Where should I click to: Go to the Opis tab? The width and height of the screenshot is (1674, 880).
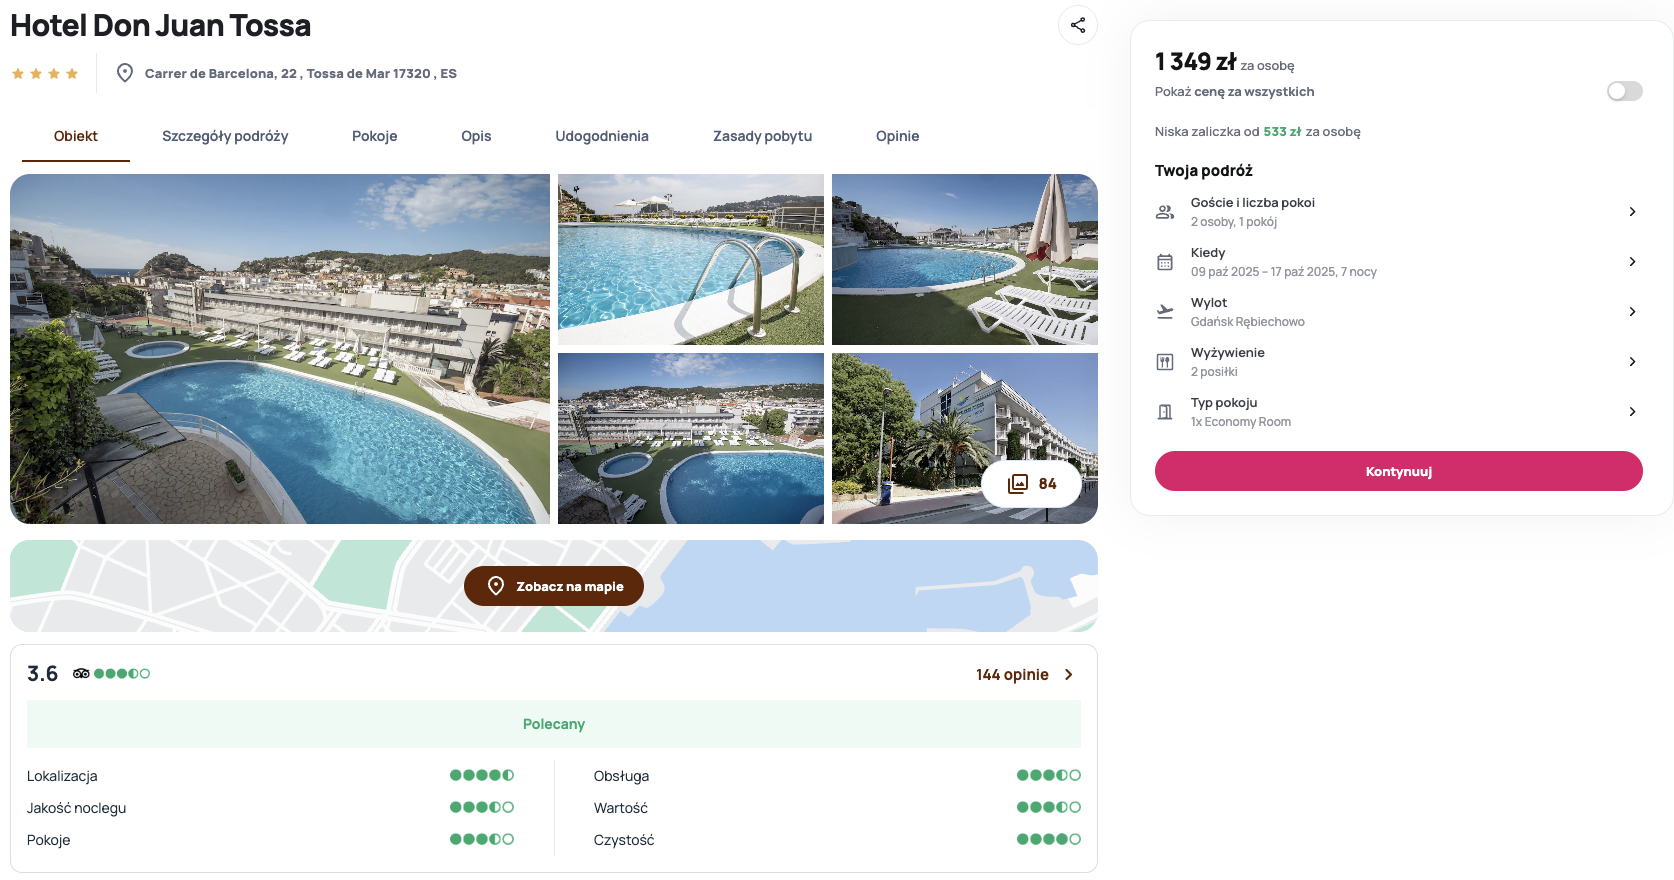476,136
